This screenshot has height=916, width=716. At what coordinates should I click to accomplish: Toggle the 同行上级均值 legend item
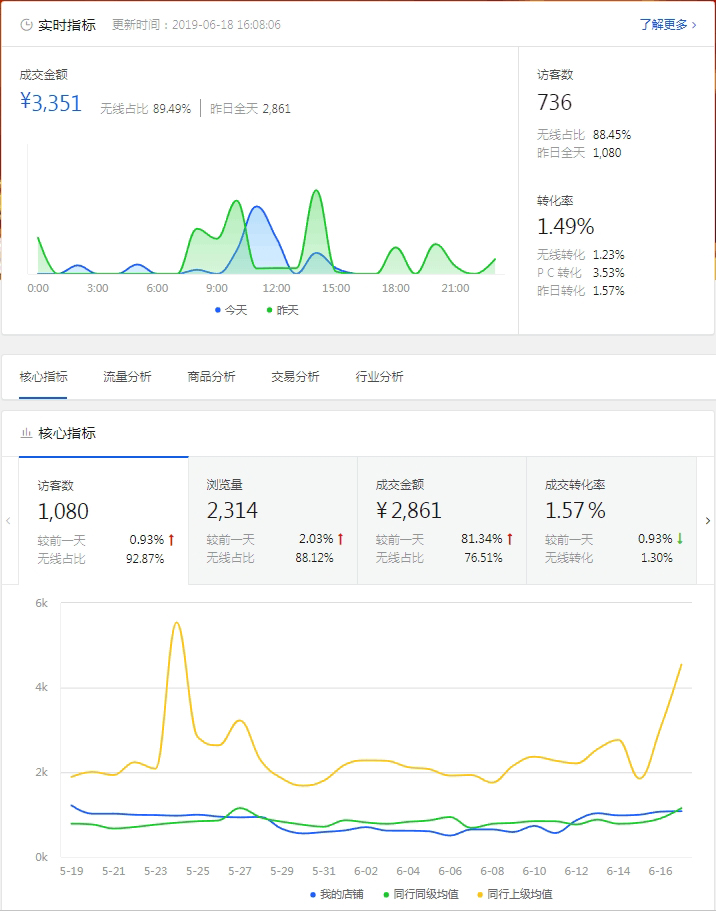515,894
